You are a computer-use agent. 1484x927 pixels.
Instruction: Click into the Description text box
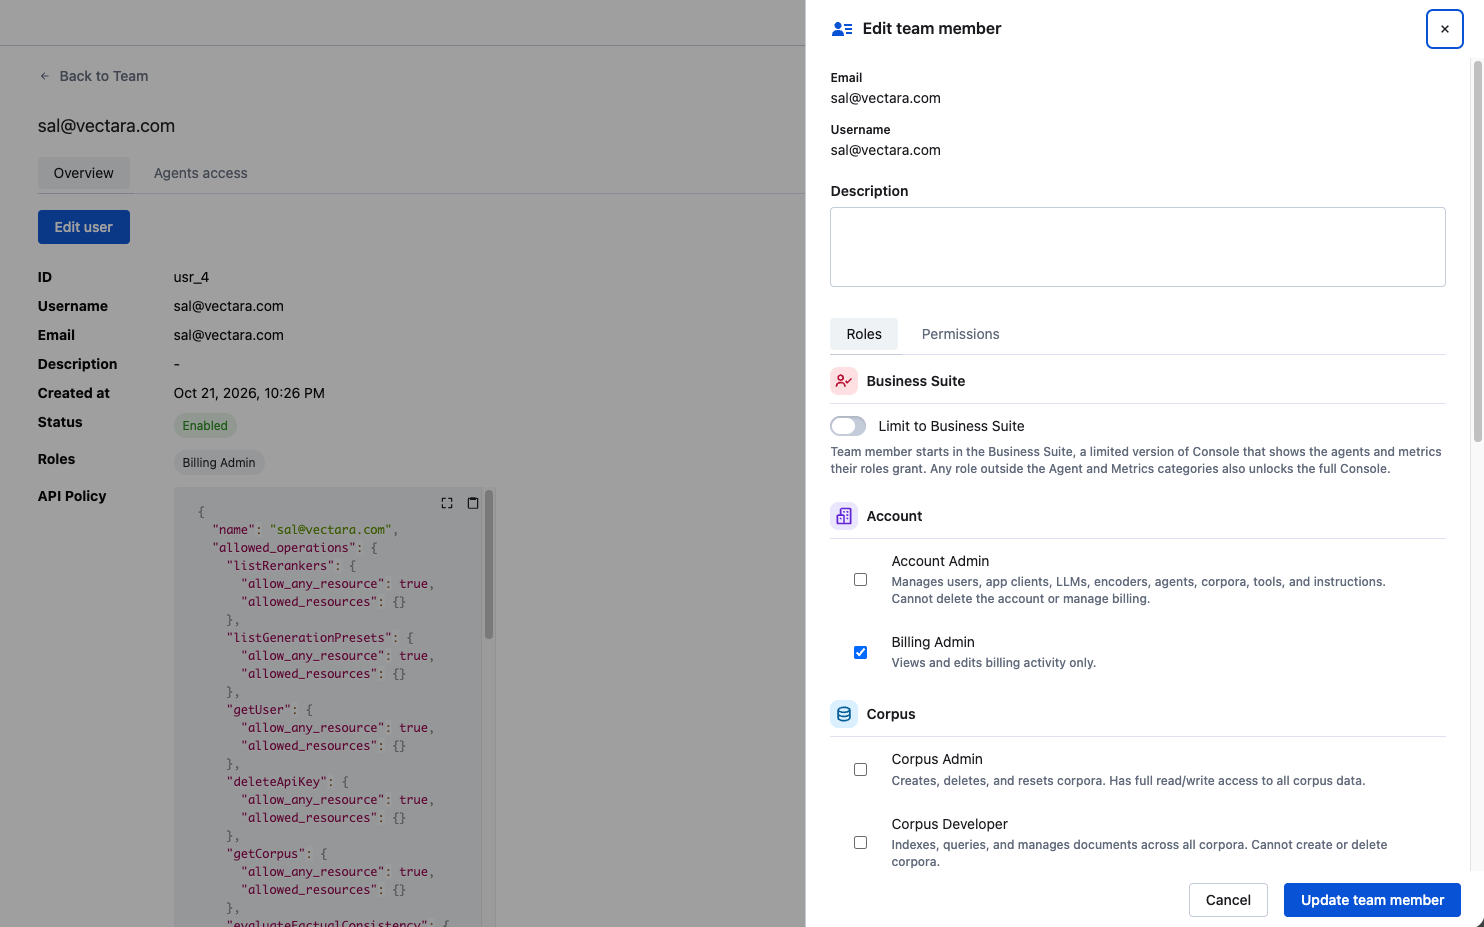click(1138, 247)
